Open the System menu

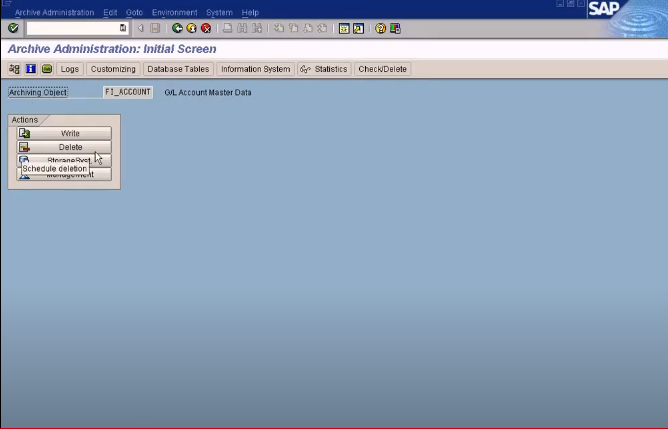pyautogui.click(x=219, y=12)
